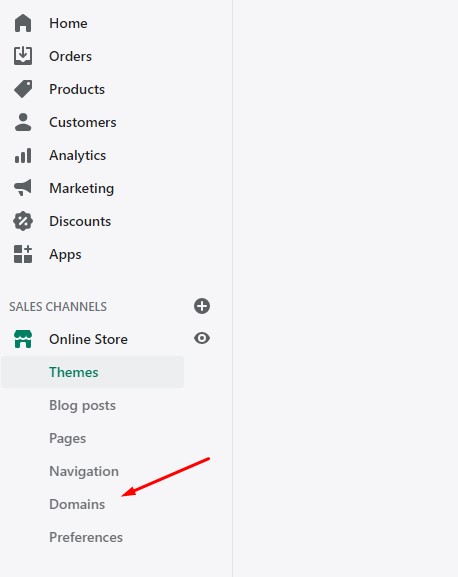Go to Orders section
The width and height of the screenshot is (458, 577).
[x=71, y=56]
